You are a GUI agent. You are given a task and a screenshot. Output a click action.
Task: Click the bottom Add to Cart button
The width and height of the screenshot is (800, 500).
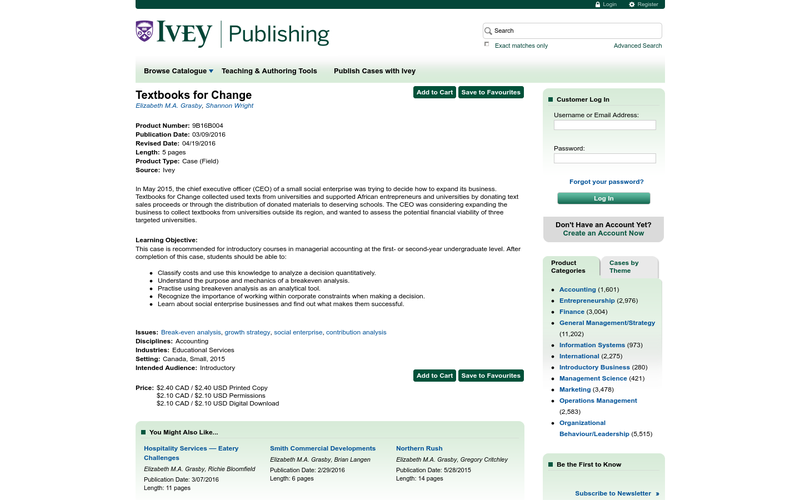pos(434,376)
